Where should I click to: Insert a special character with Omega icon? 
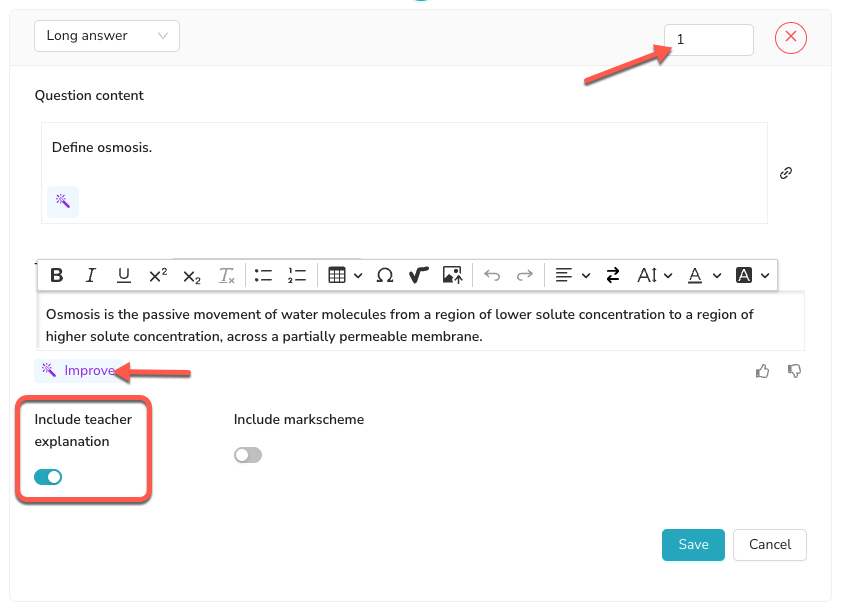tap(385, 275)
